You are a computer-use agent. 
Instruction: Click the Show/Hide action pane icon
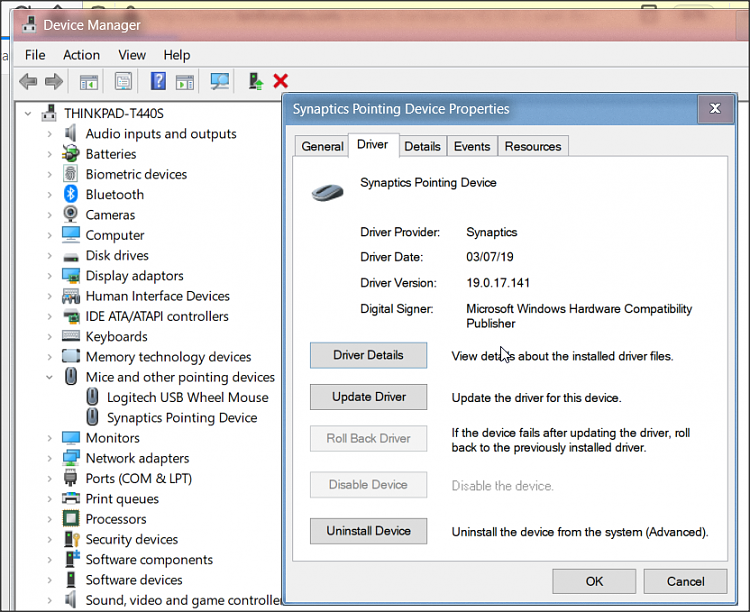pyautogui.click(x=185, y=81)
